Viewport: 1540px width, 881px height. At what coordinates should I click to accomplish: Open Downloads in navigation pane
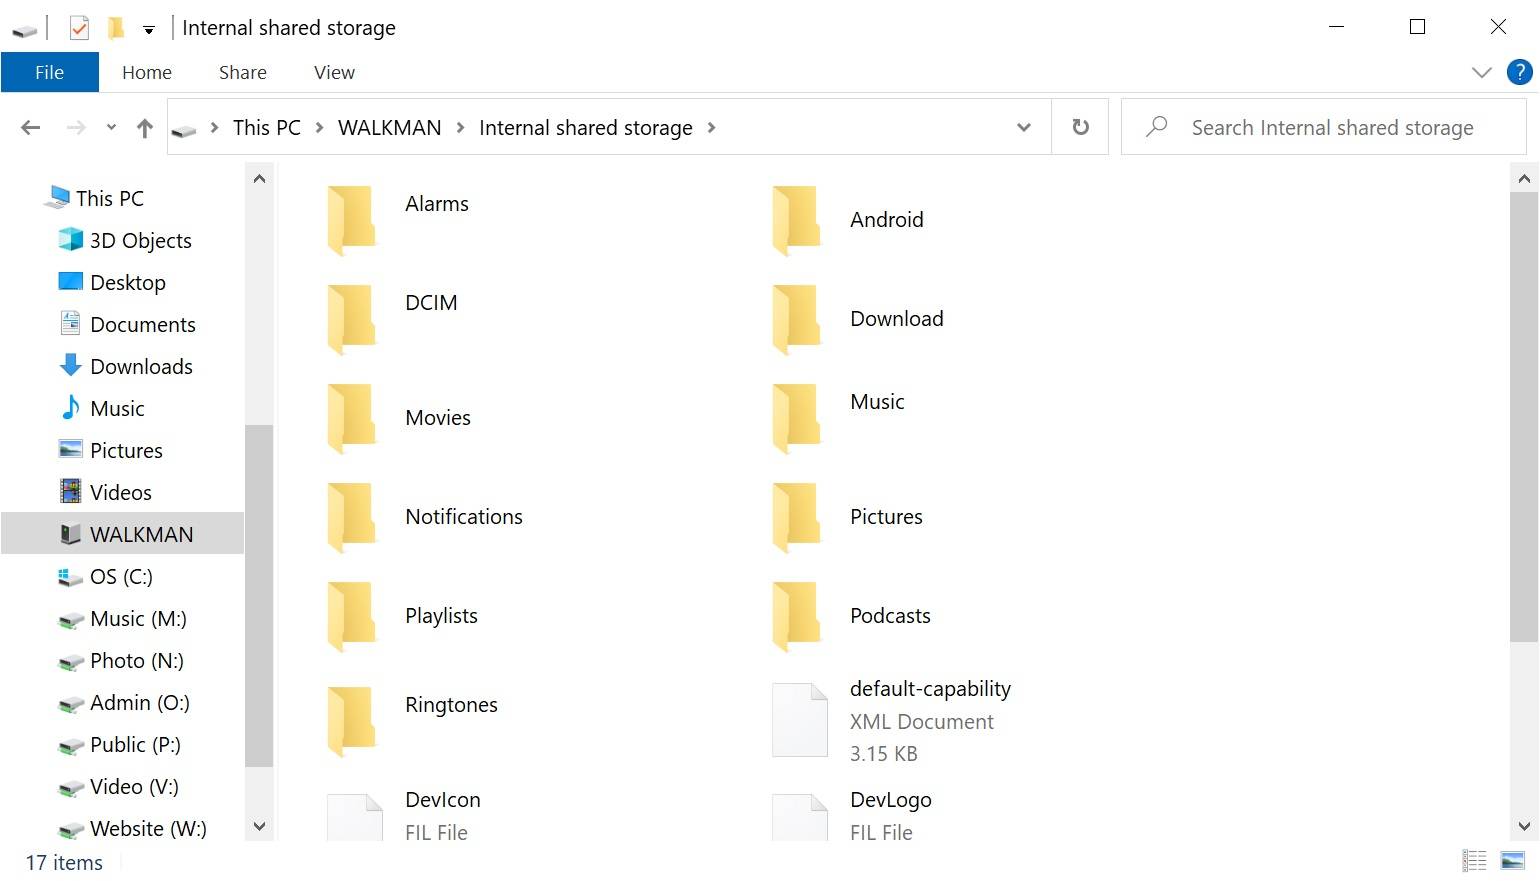tap(141, 366)
